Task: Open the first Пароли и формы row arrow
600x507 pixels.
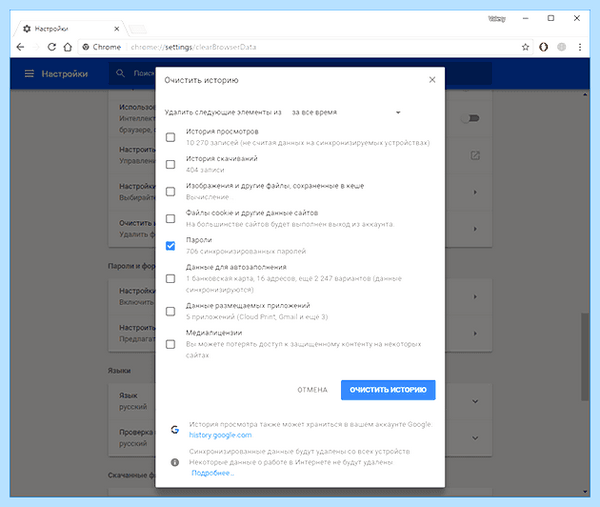Action: click(x=475, y=297)
